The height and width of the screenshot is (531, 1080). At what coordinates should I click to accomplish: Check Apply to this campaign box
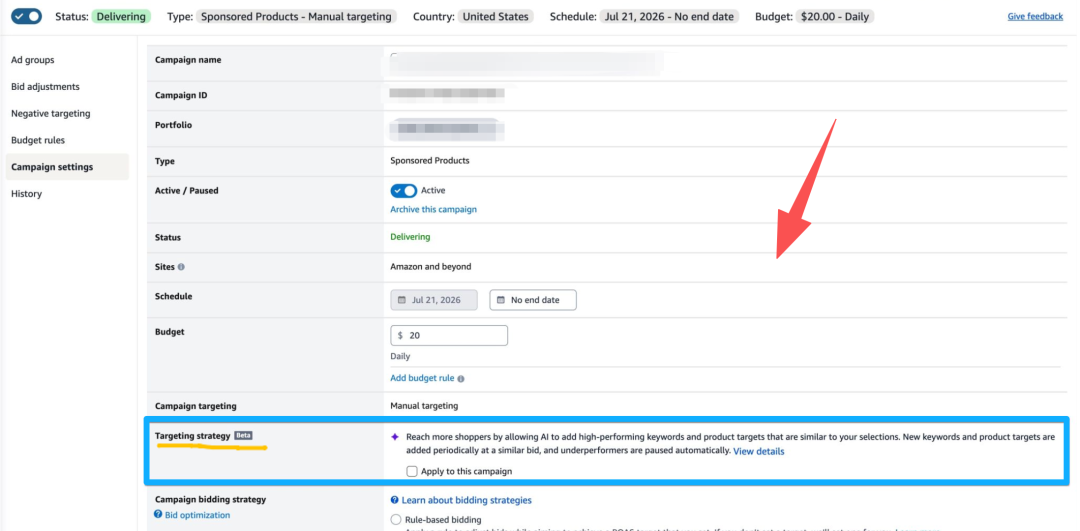tap(412, 472)
